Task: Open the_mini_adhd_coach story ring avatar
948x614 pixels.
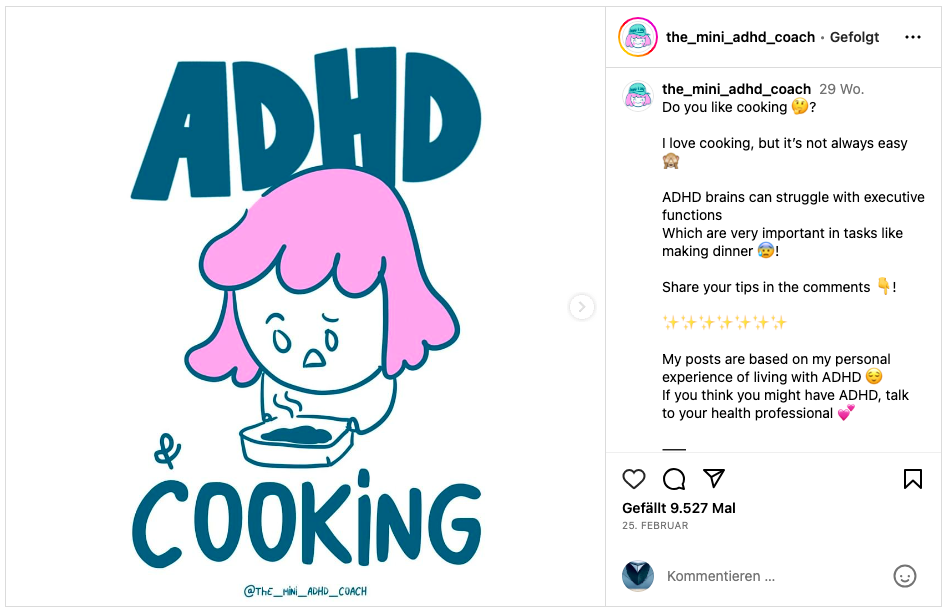Action: tap(638, 37)
